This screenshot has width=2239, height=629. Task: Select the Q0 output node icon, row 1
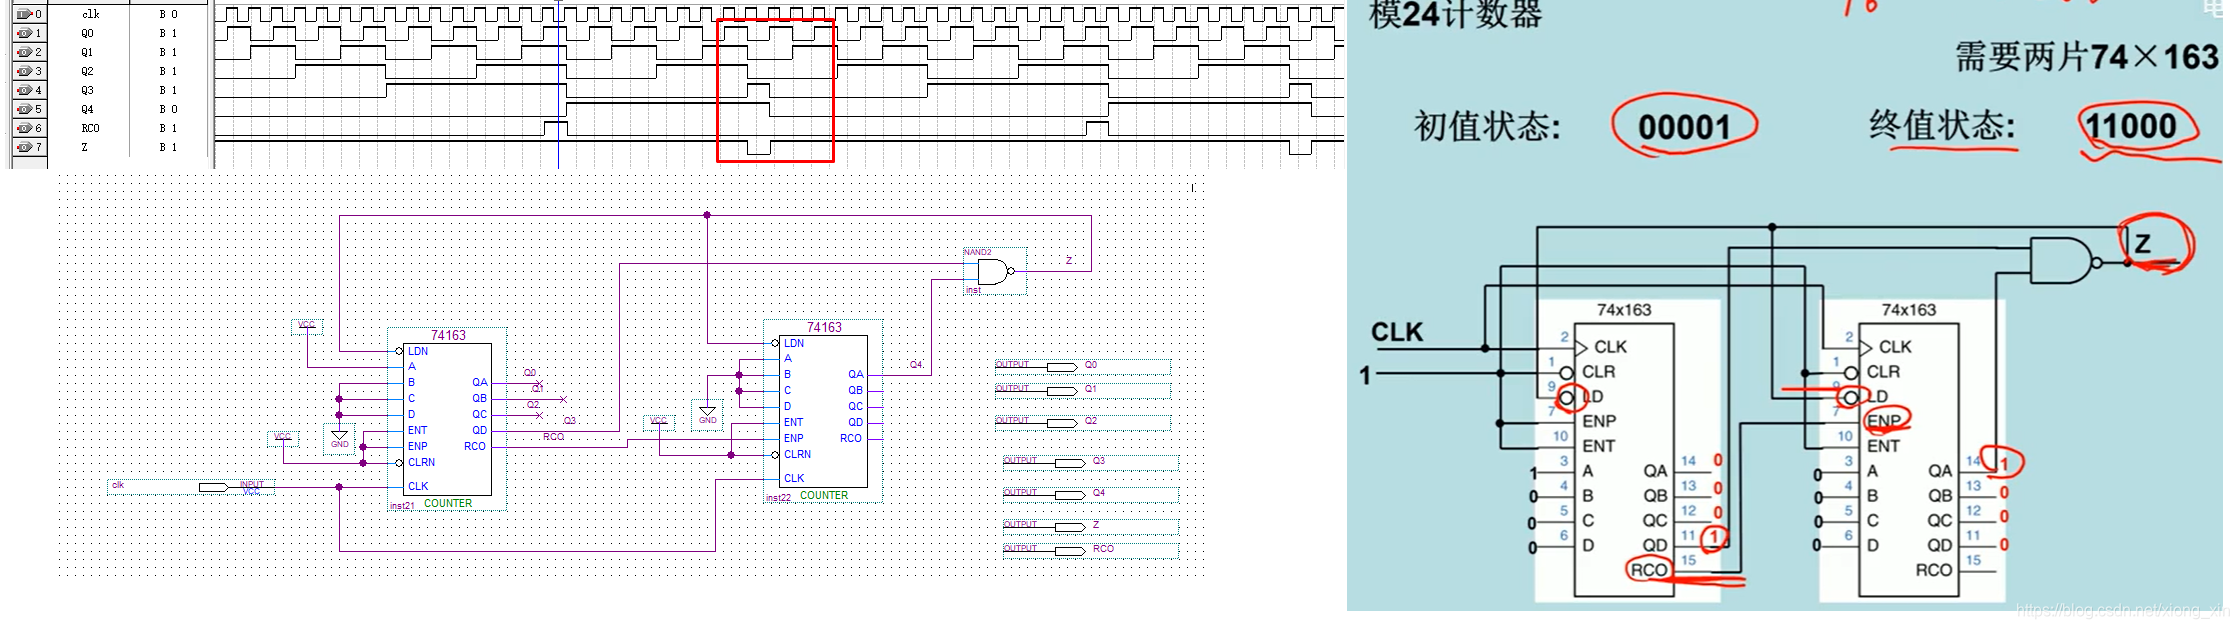pos(24,33)
